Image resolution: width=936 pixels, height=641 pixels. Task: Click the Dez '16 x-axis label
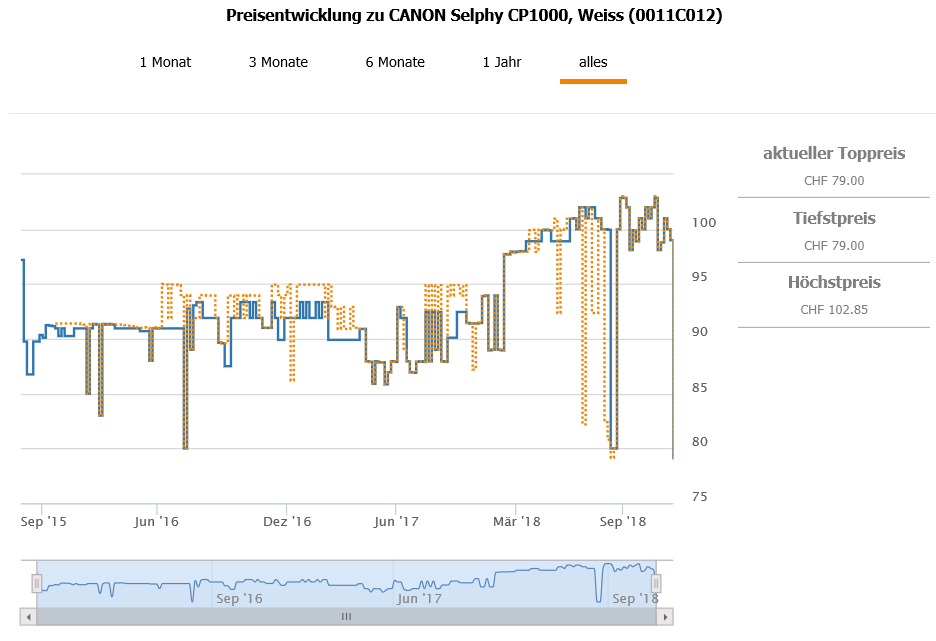tap(287, 521)
